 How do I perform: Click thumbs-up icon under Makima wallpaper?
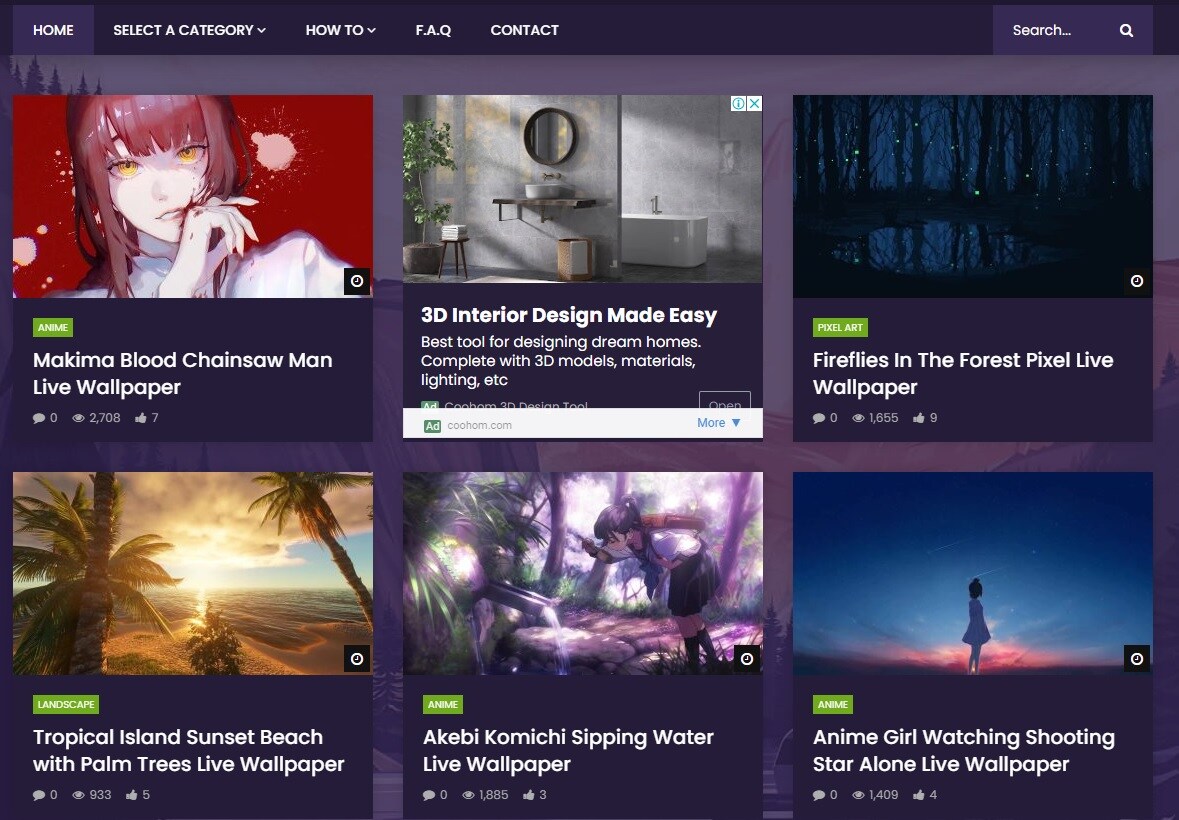(141, 418)
